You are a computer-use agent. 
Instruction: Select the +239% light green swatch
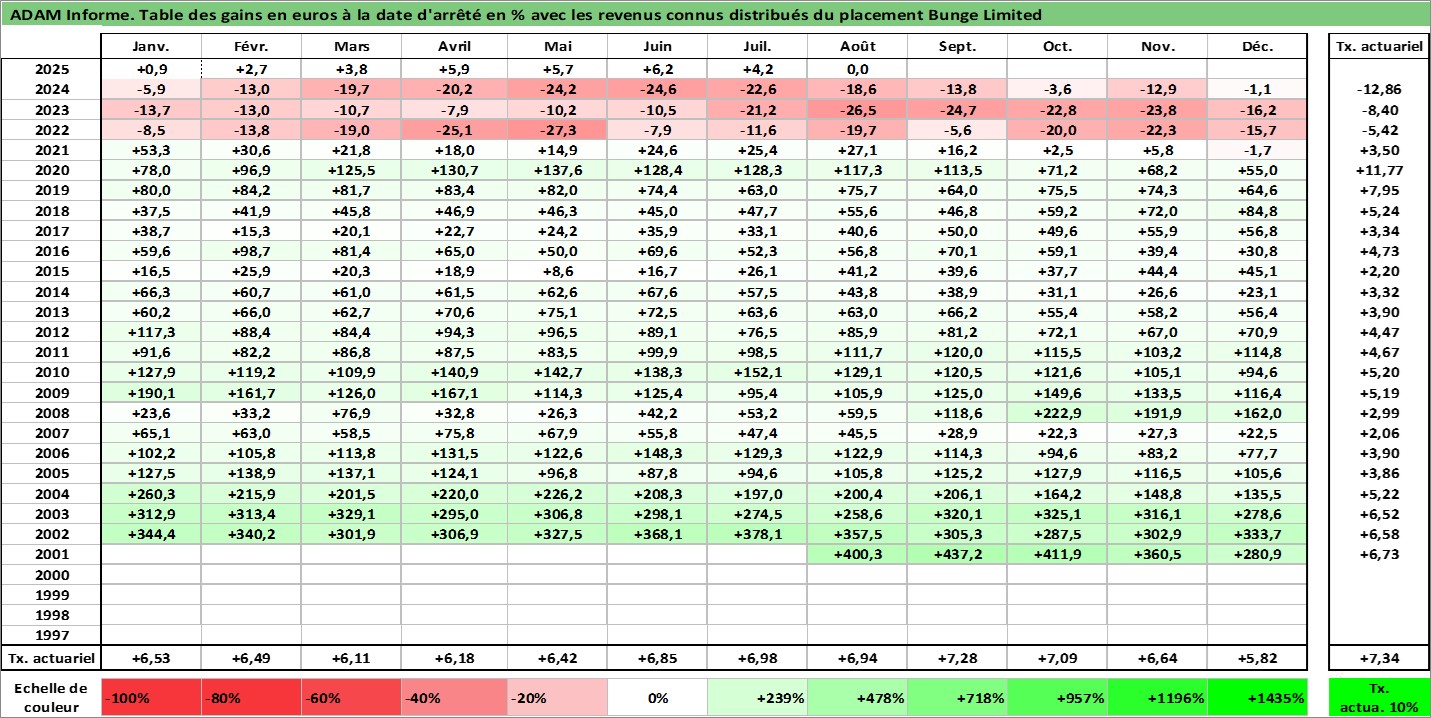[x=757, y=698]
